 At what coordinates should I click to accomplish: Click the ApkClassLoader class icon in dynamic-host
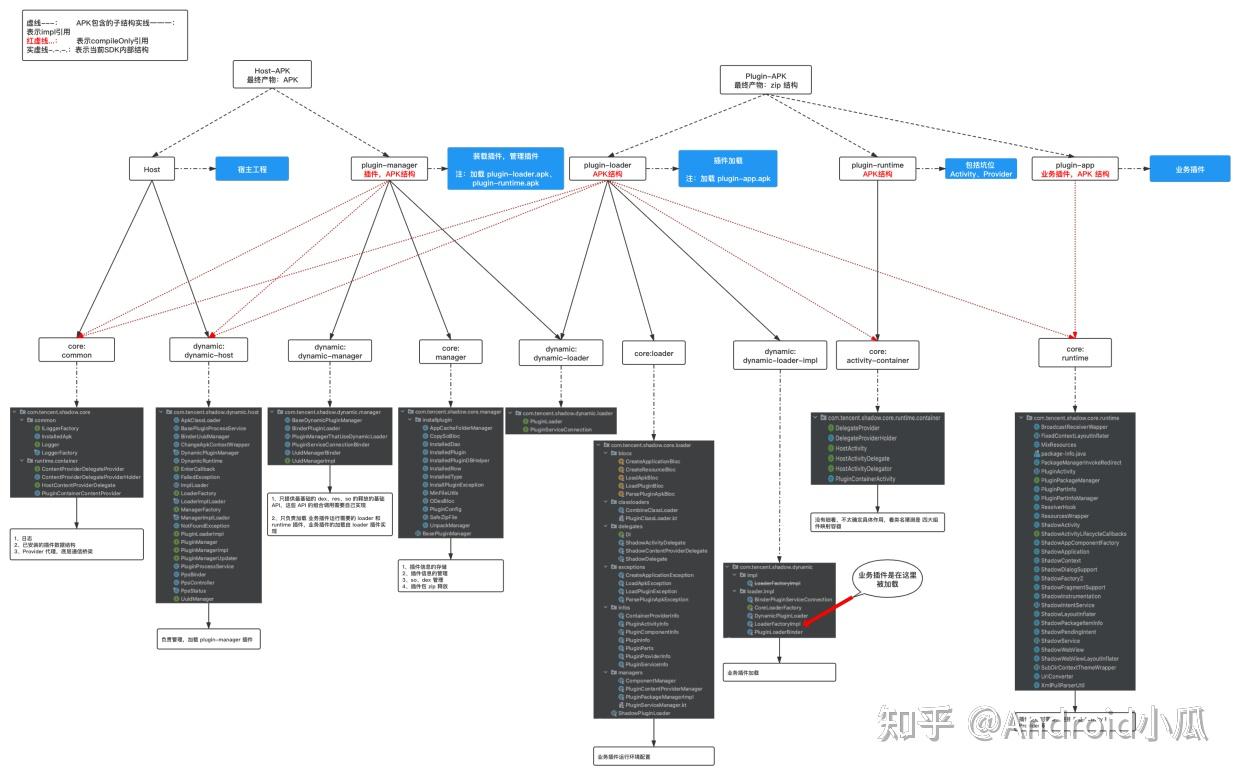click(x=176, y=421)
